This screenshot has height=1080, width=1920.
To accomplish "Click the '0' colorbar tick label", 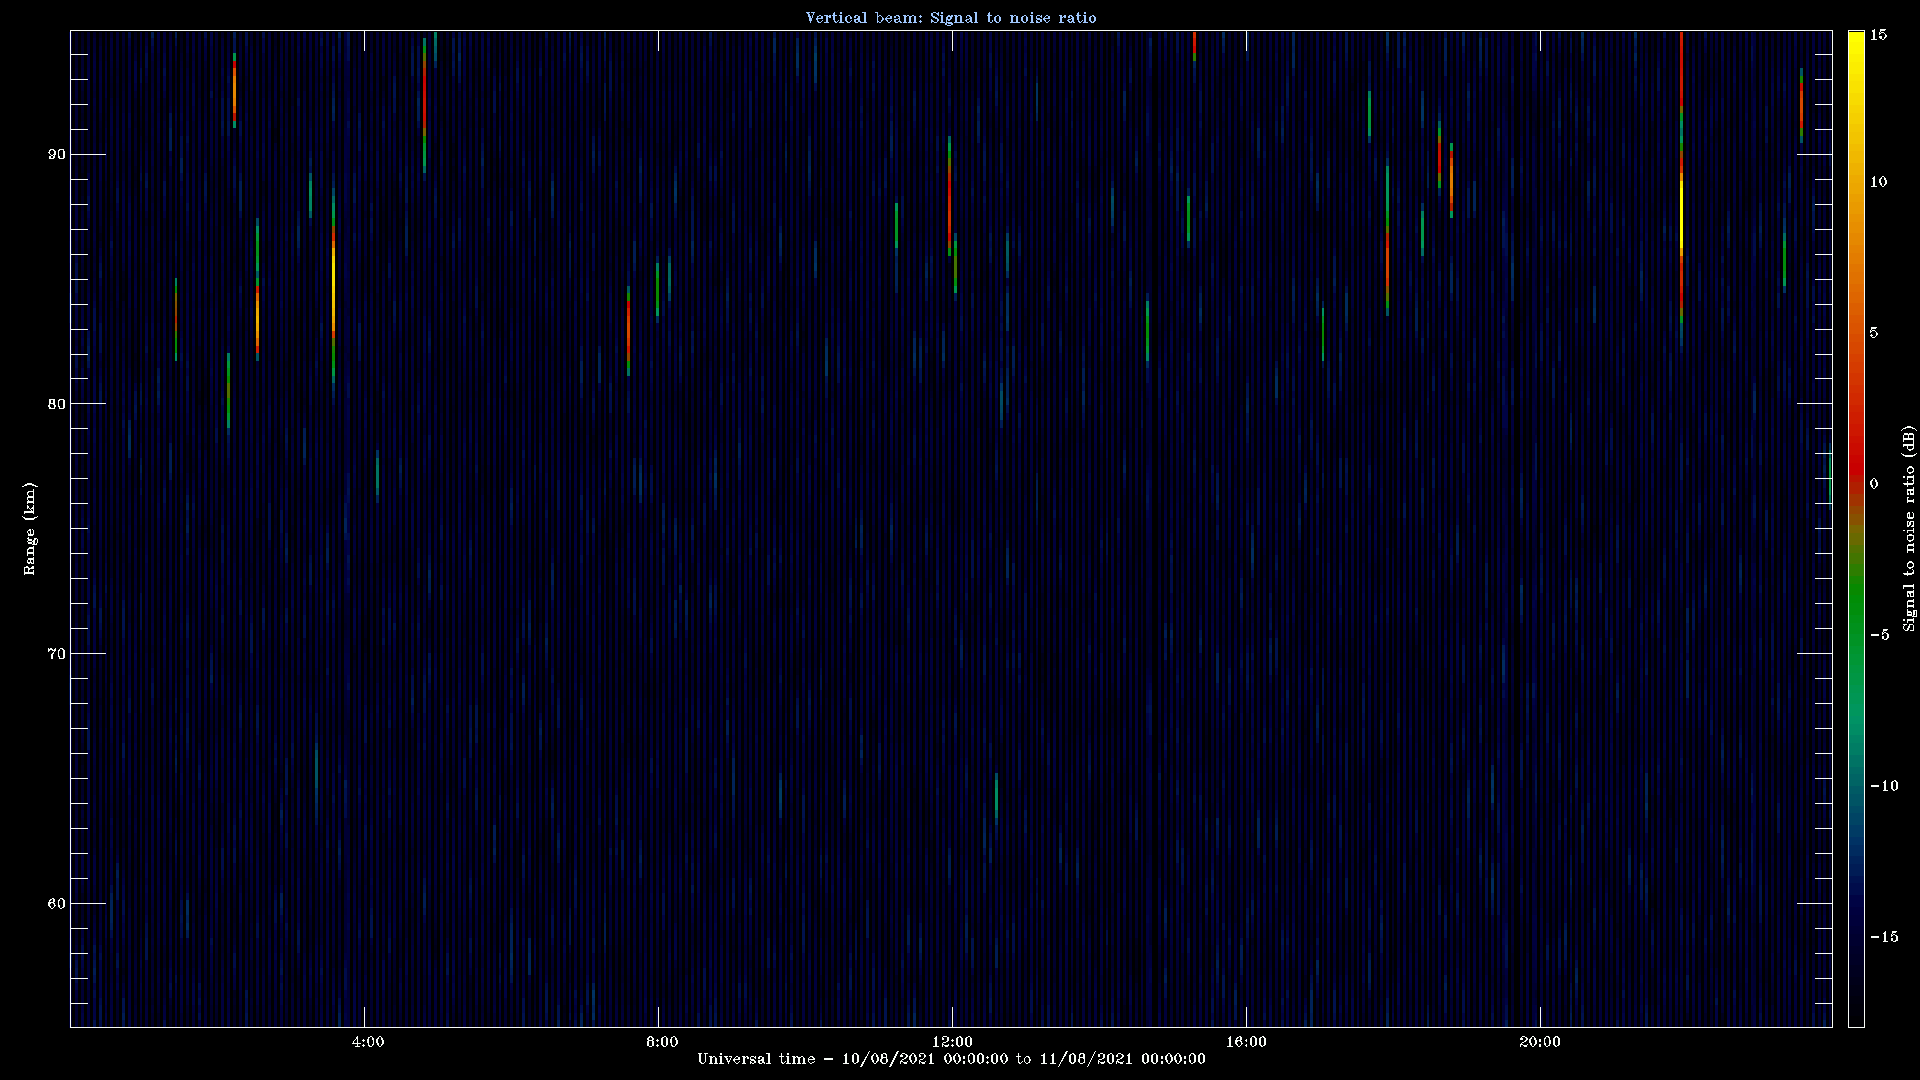I will [1874, 483].
